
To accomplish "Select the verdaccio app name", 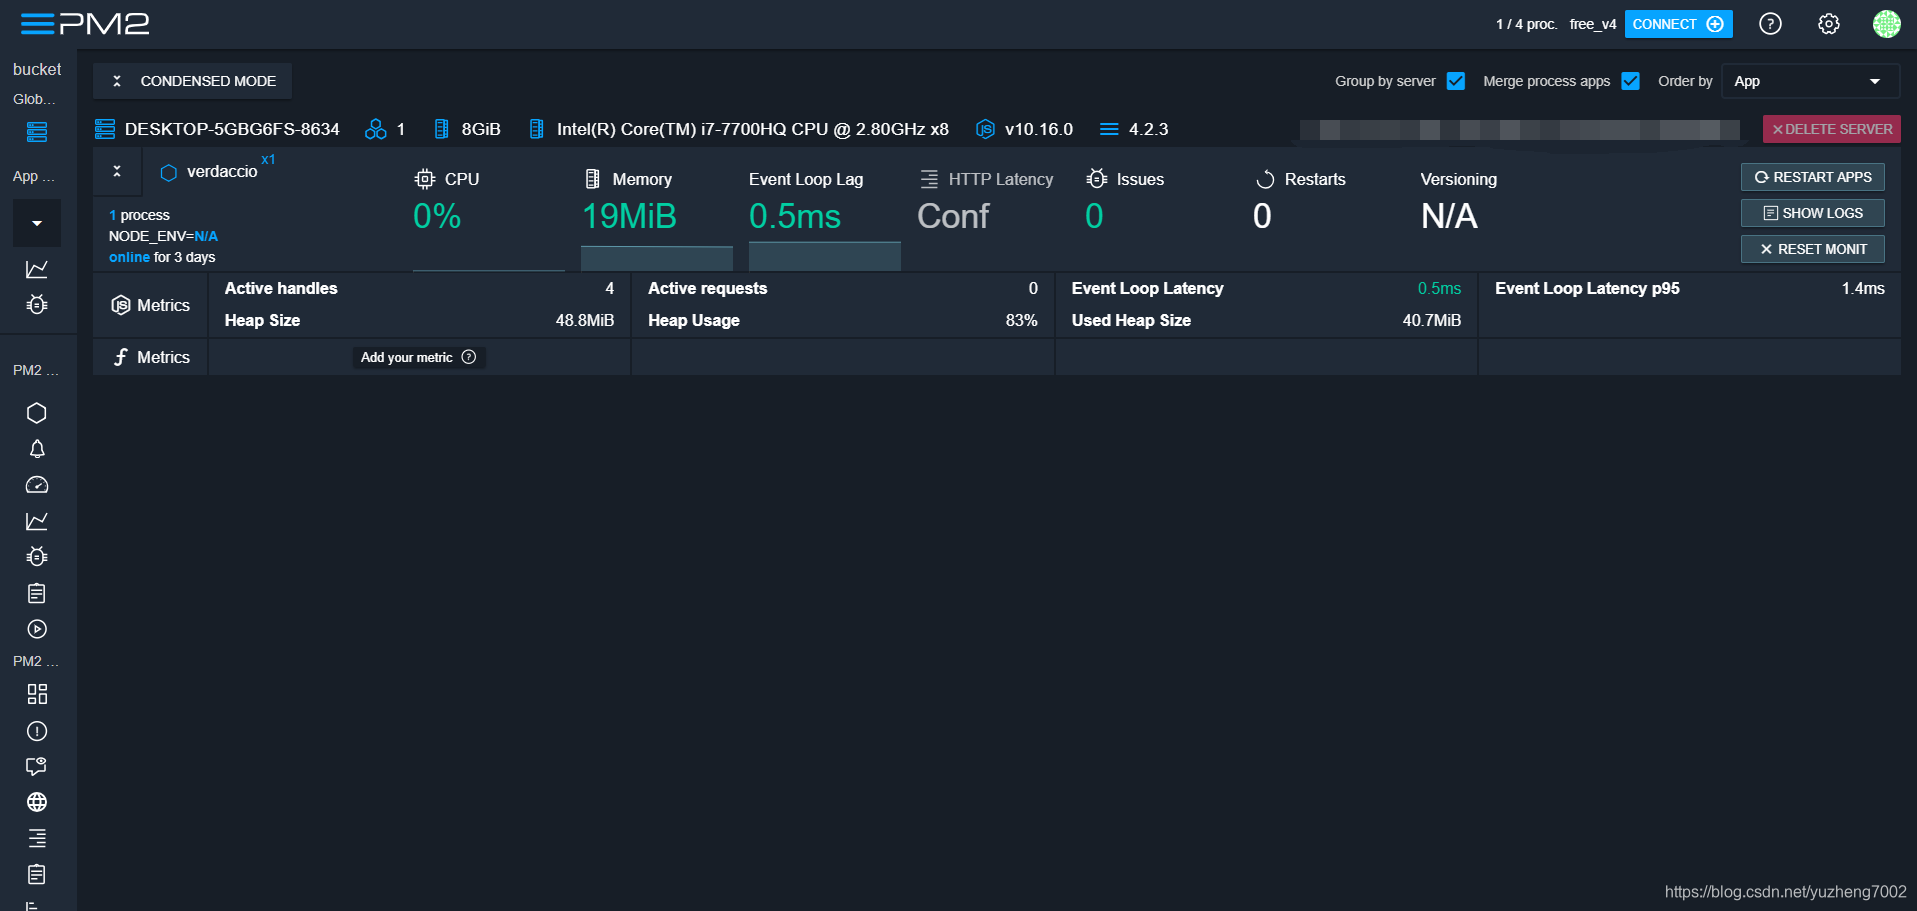I will (222, 172).
